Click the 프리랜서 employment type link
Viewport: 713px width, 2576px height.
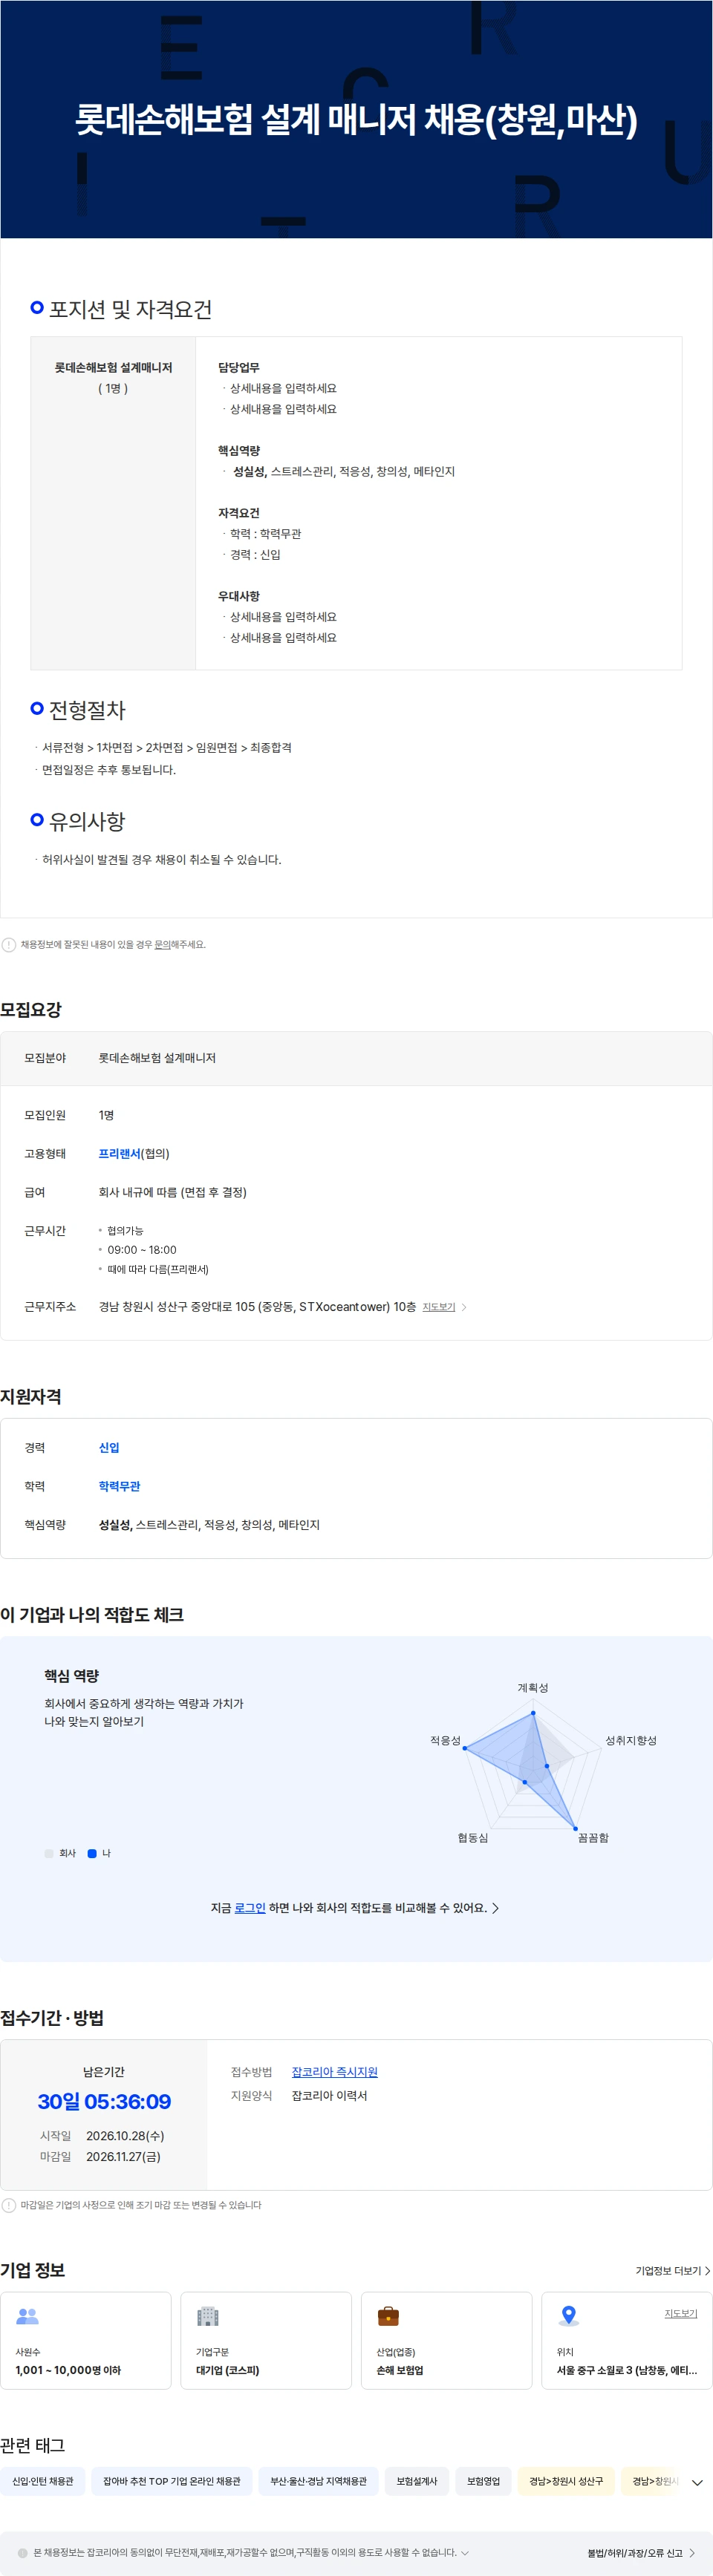[x=120, y=1153]
